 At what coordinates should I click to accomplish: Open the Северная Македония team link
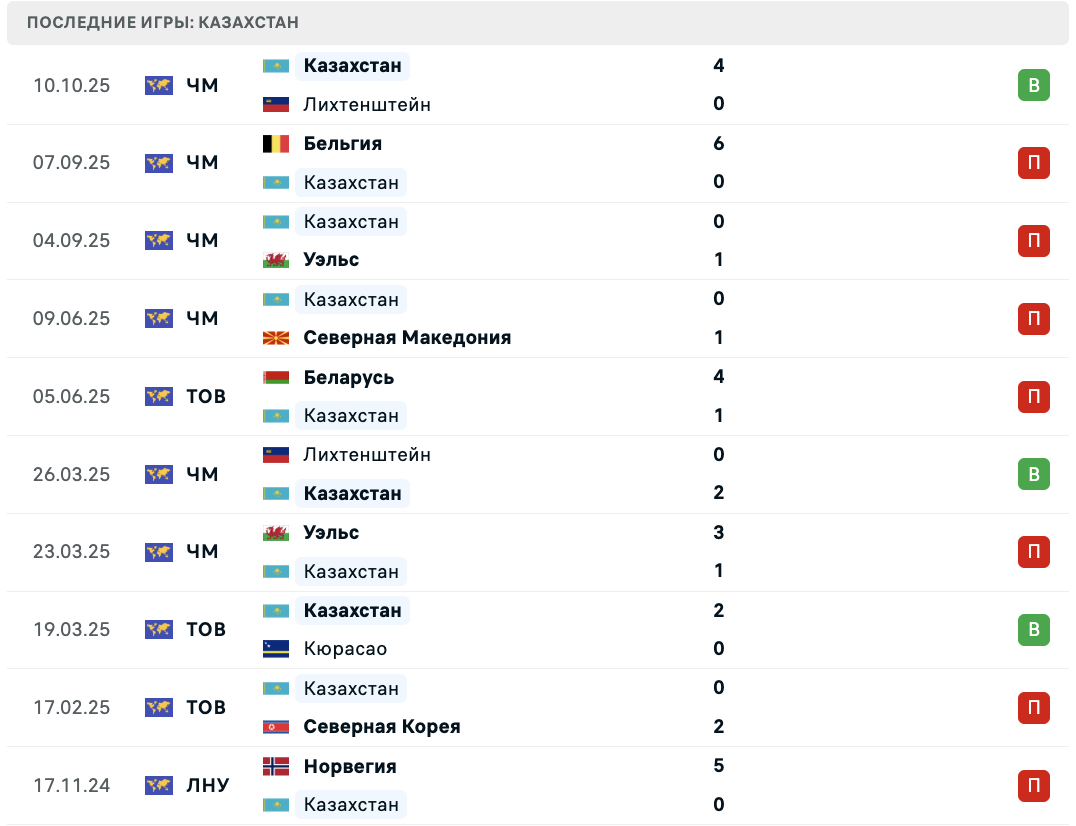point(407,338)
